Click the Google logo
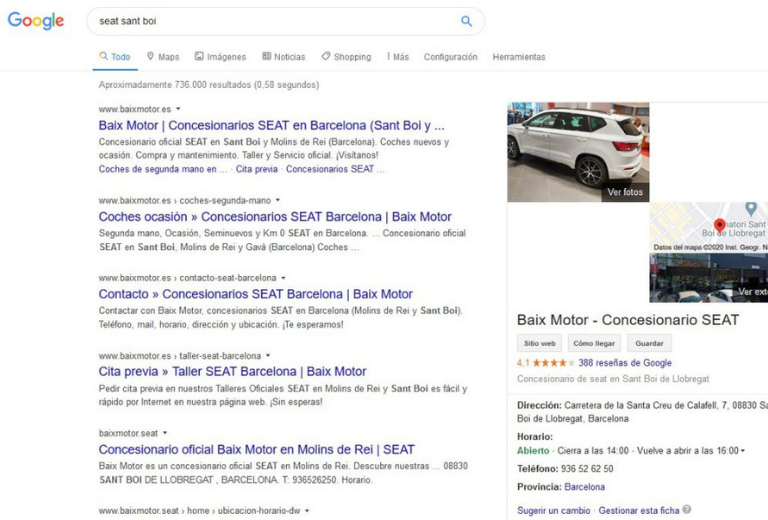Viewport: 768px width, 520px height. pyautogui.click(x=36, y=21)
